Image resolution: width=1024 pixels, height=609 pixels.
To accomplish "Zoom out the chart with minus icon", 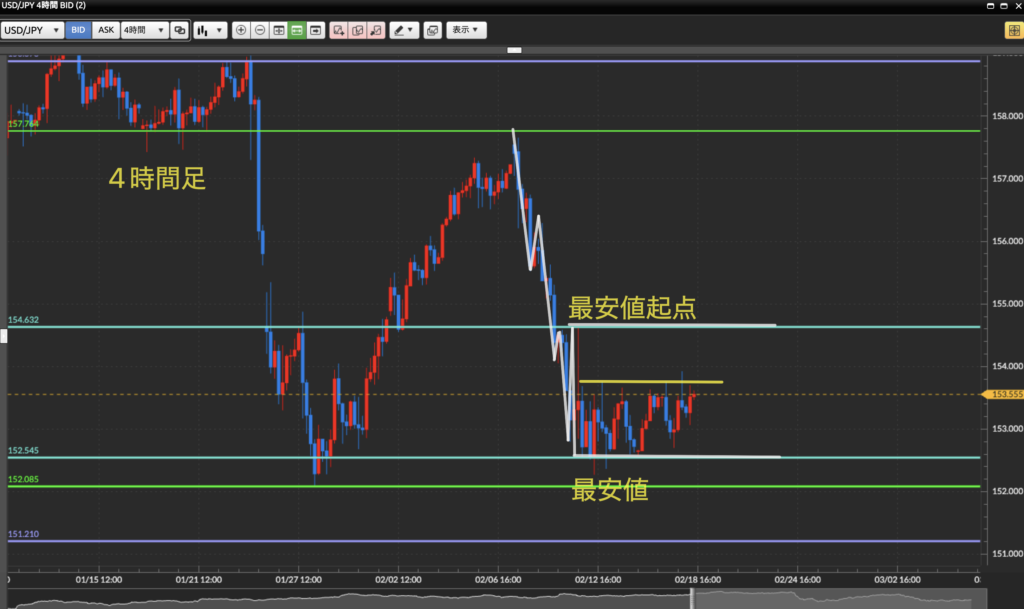I will pos(260,30).
